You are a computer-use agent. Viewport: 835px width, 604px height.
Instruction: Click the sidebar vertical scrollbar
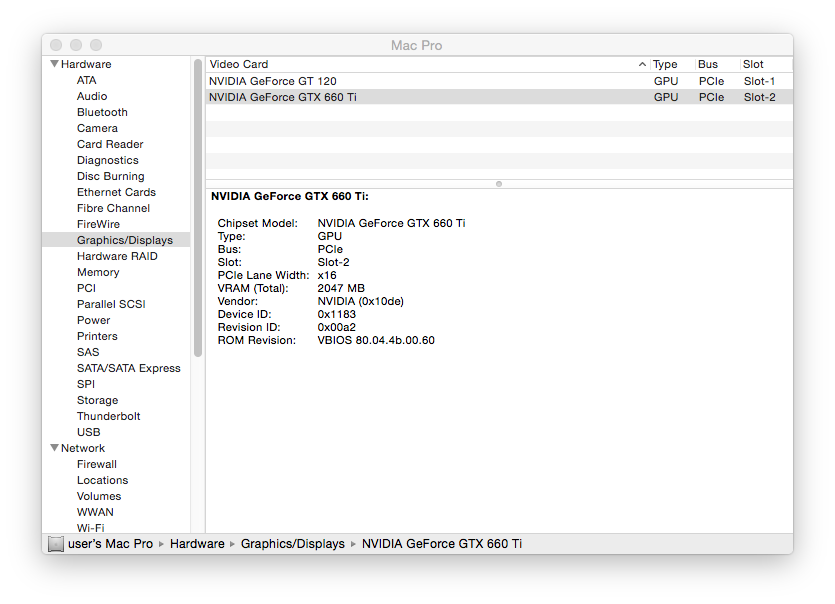point(198,208)
